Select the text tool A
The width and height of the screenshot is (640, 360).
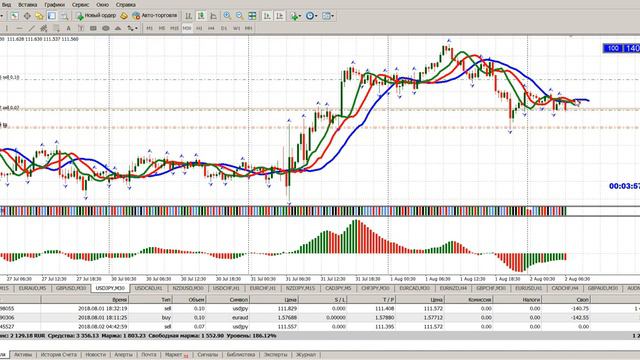point(69,28)
